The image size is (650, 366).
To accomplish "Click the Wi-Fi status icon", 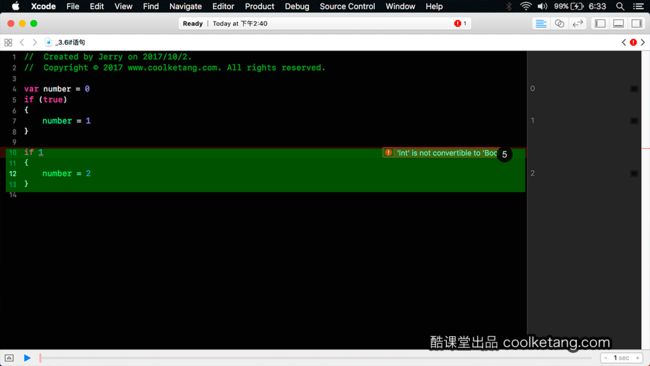I will tap(525, 6).
